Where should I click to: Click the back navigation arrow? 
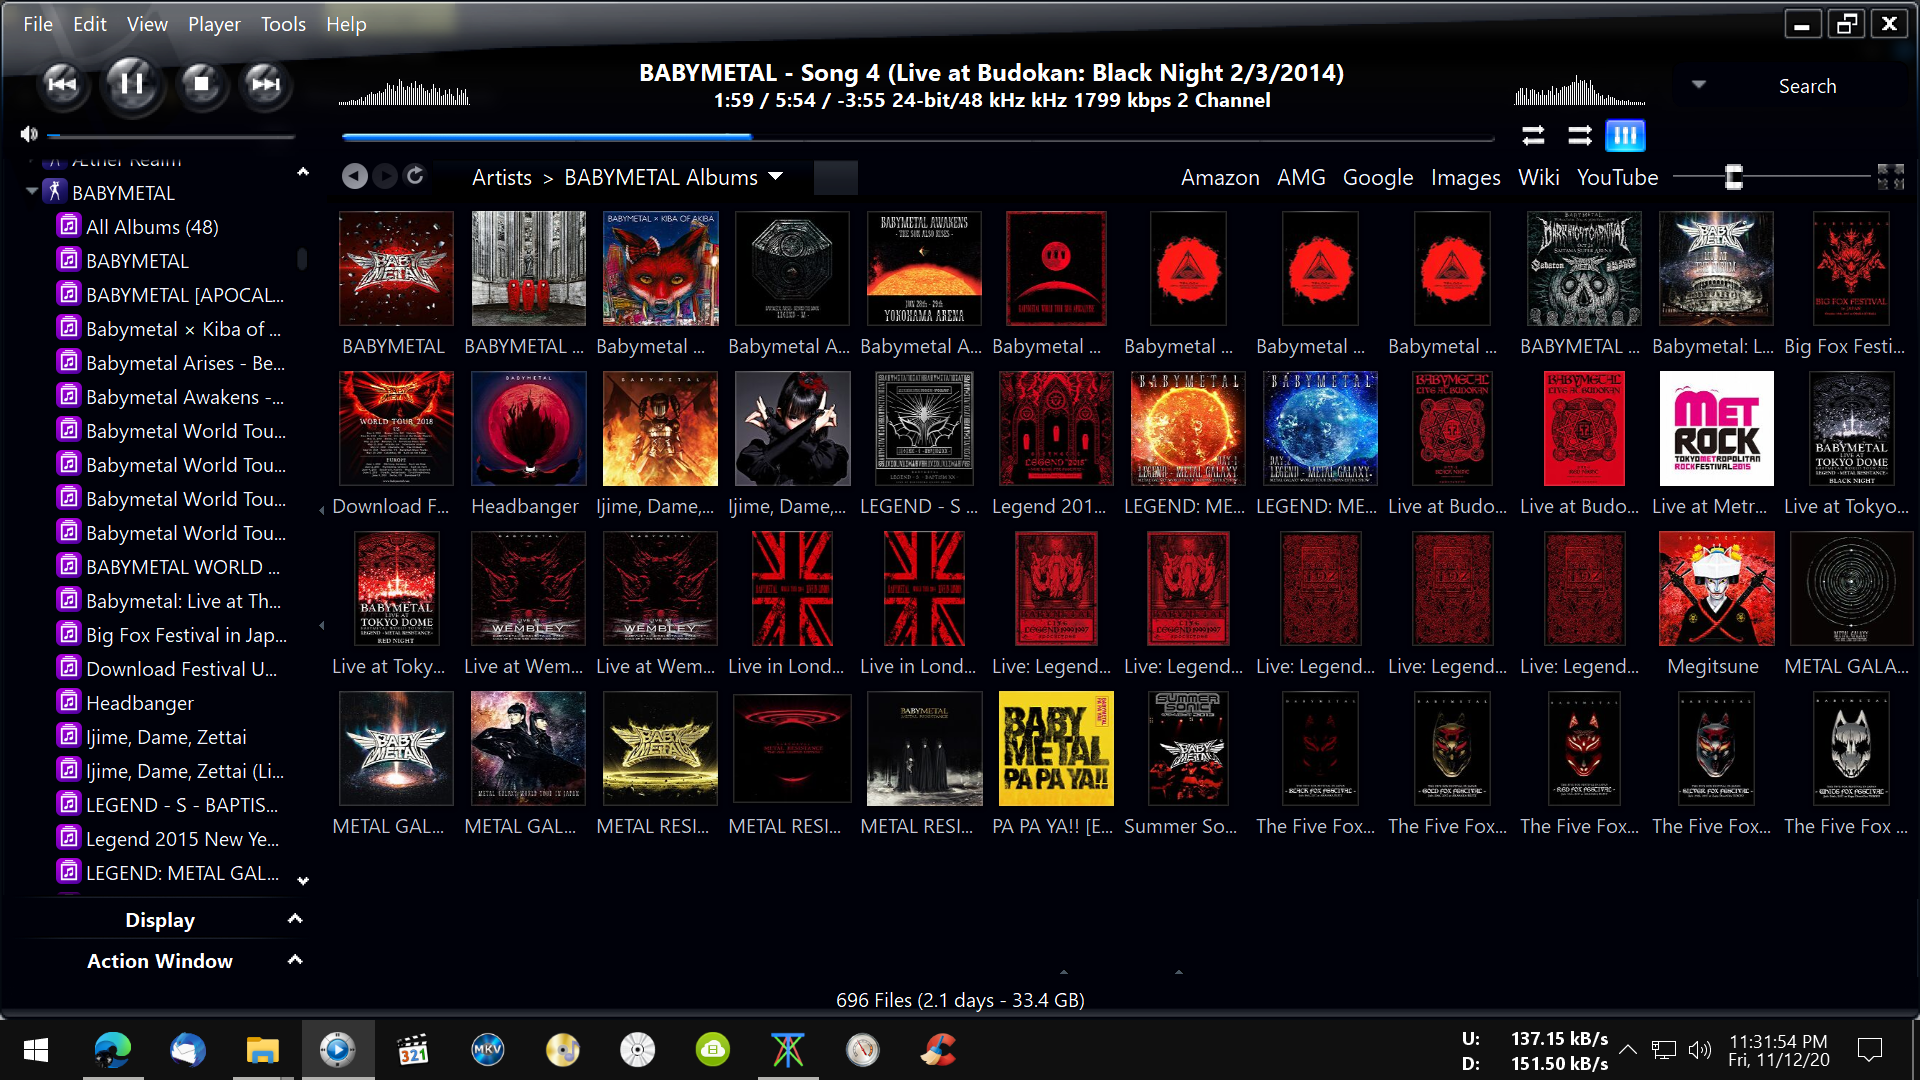[x=354, y=177]
